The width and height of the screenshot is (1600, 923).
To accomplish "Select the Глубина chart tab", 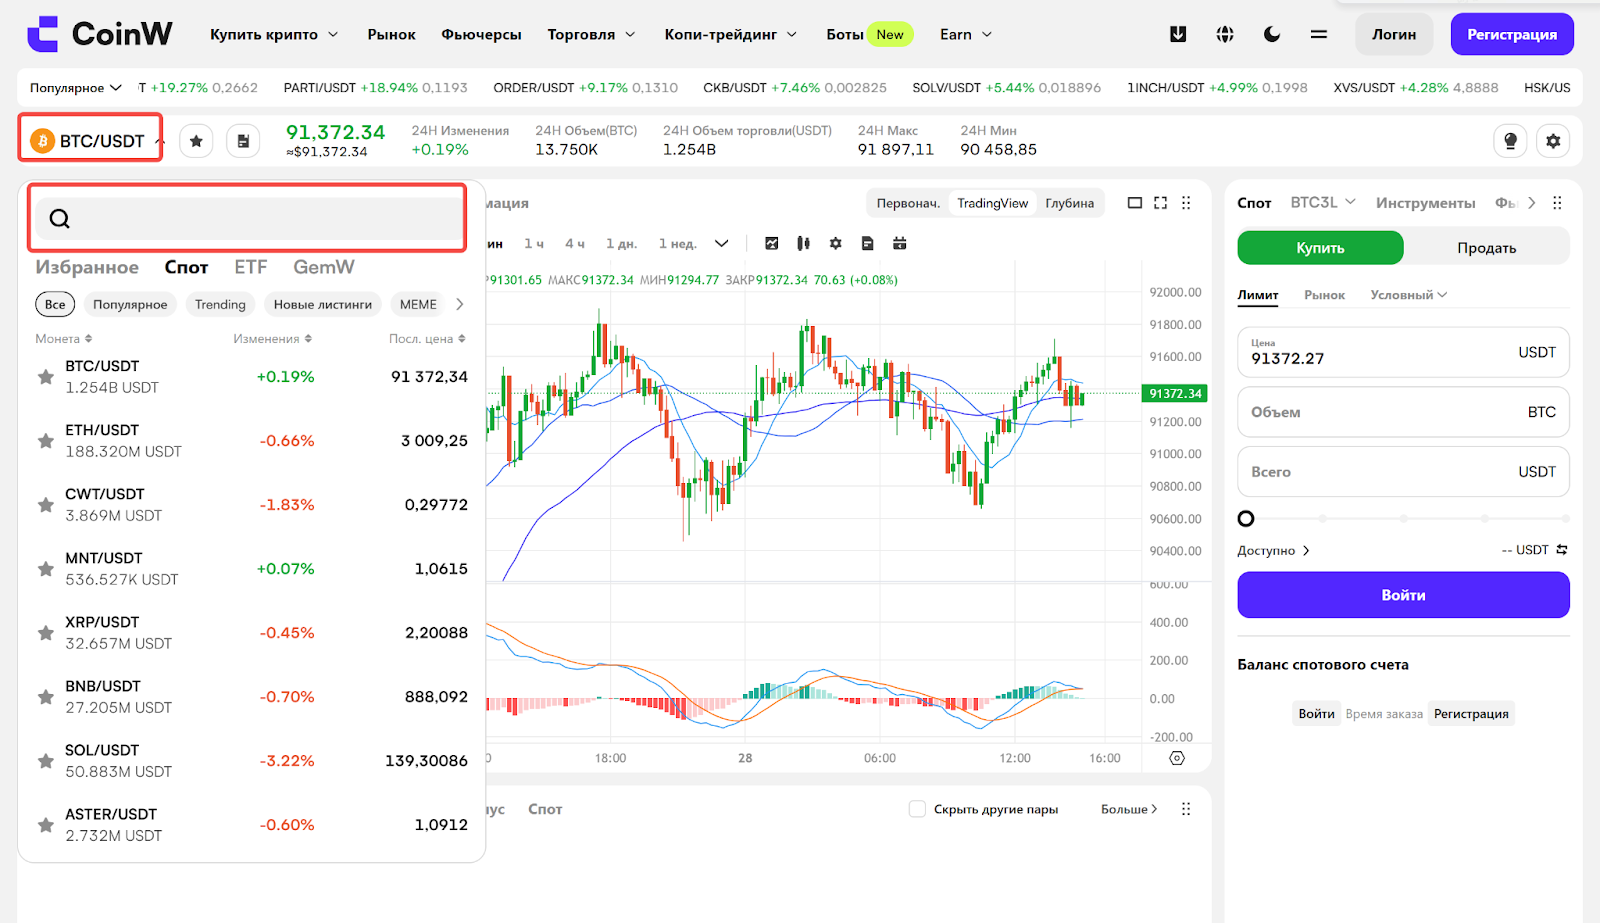I will 1069,203.
